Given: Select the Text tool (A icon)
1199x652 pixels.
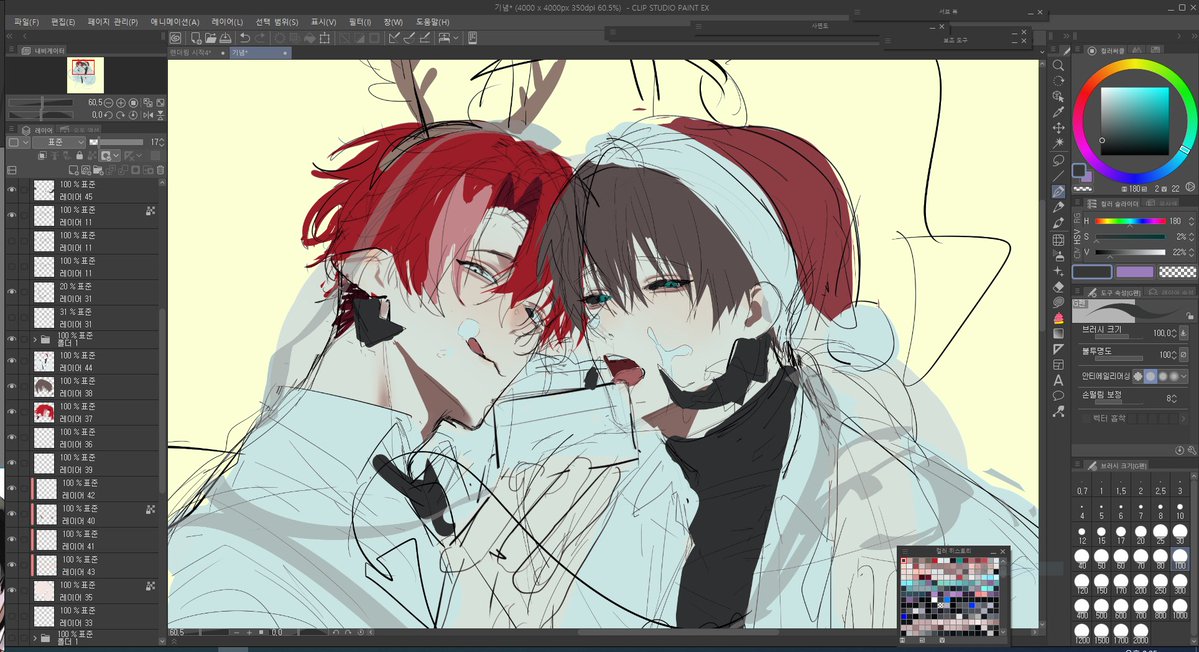Looking at the screenshot, I should (1058, 380).
